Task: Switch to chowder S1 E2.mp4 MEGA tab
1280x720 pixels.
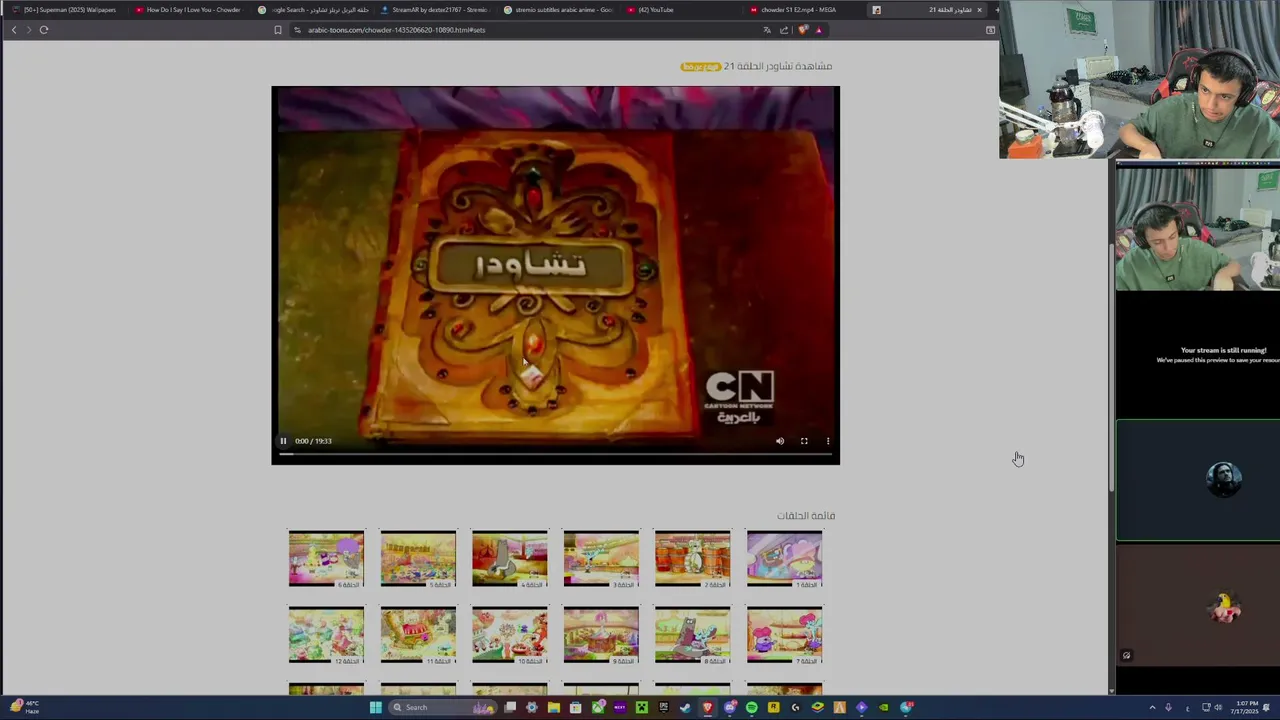Action: [x=804, y=10]
